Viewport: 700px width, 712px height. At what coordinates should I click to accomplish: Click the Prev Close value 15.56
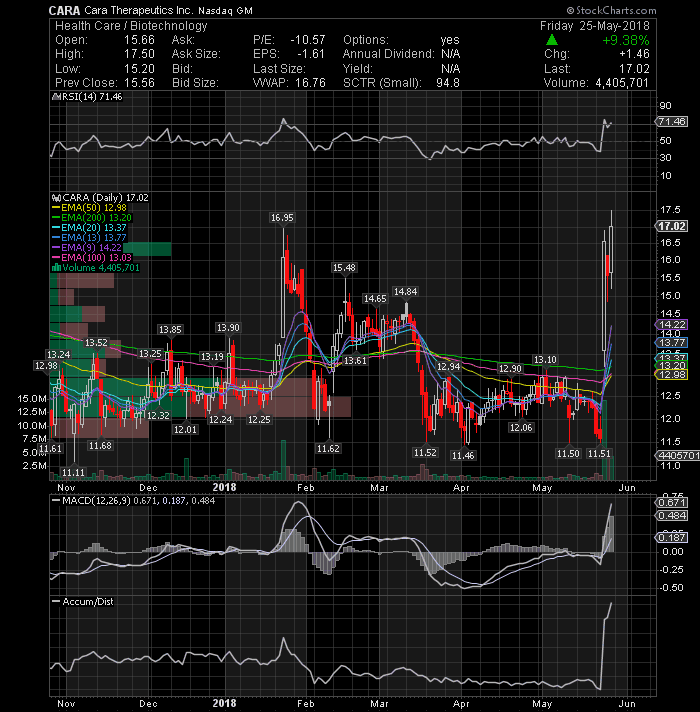coord(139,83)
